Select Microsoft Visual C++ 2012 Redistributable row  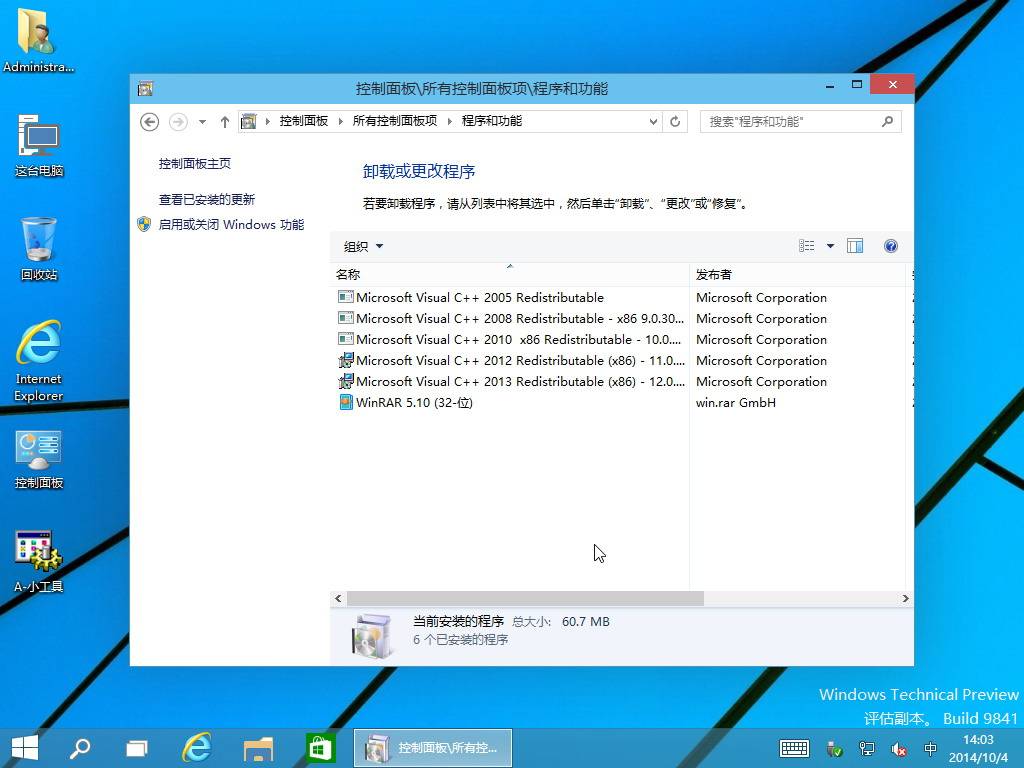click(511, 360)
